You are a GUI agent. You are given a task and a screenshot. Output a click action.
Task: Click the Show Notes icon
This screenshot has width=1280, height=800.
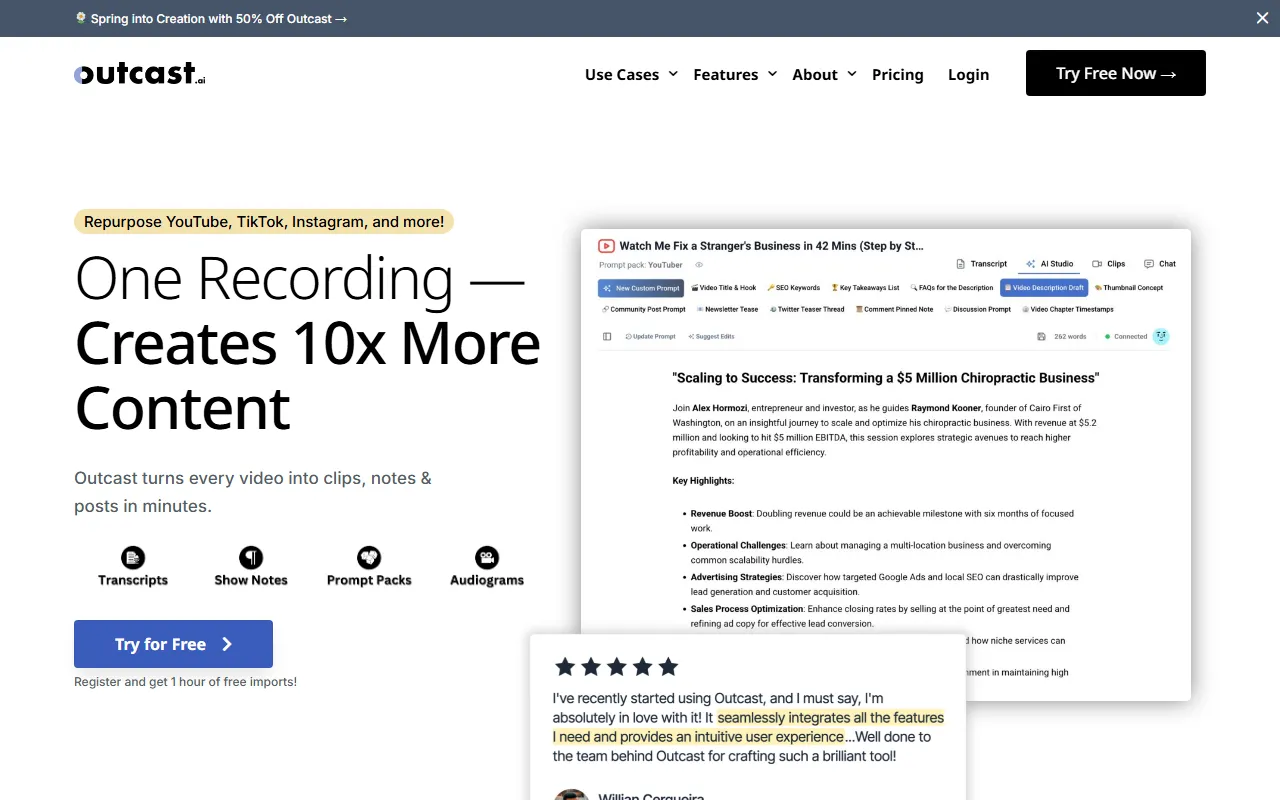(251, 558)
